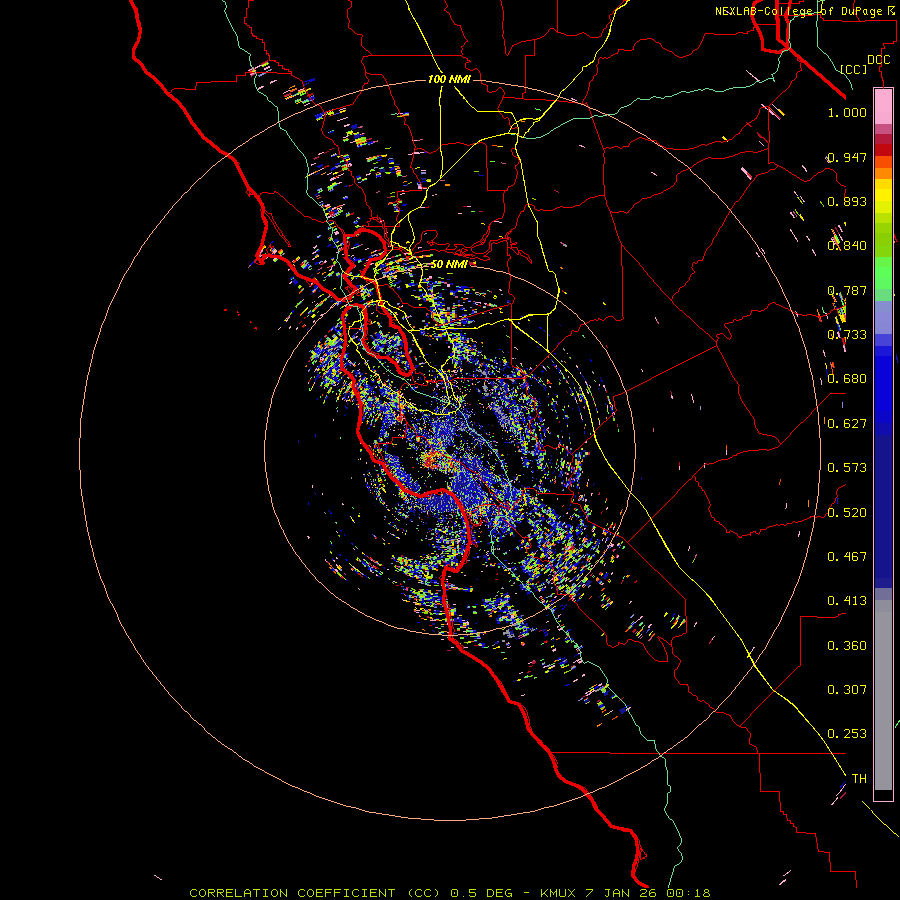900x900 pixels.
Task: Pick the pink segment of the color bar
Action: pyautogui.click(x=883, y=106)
